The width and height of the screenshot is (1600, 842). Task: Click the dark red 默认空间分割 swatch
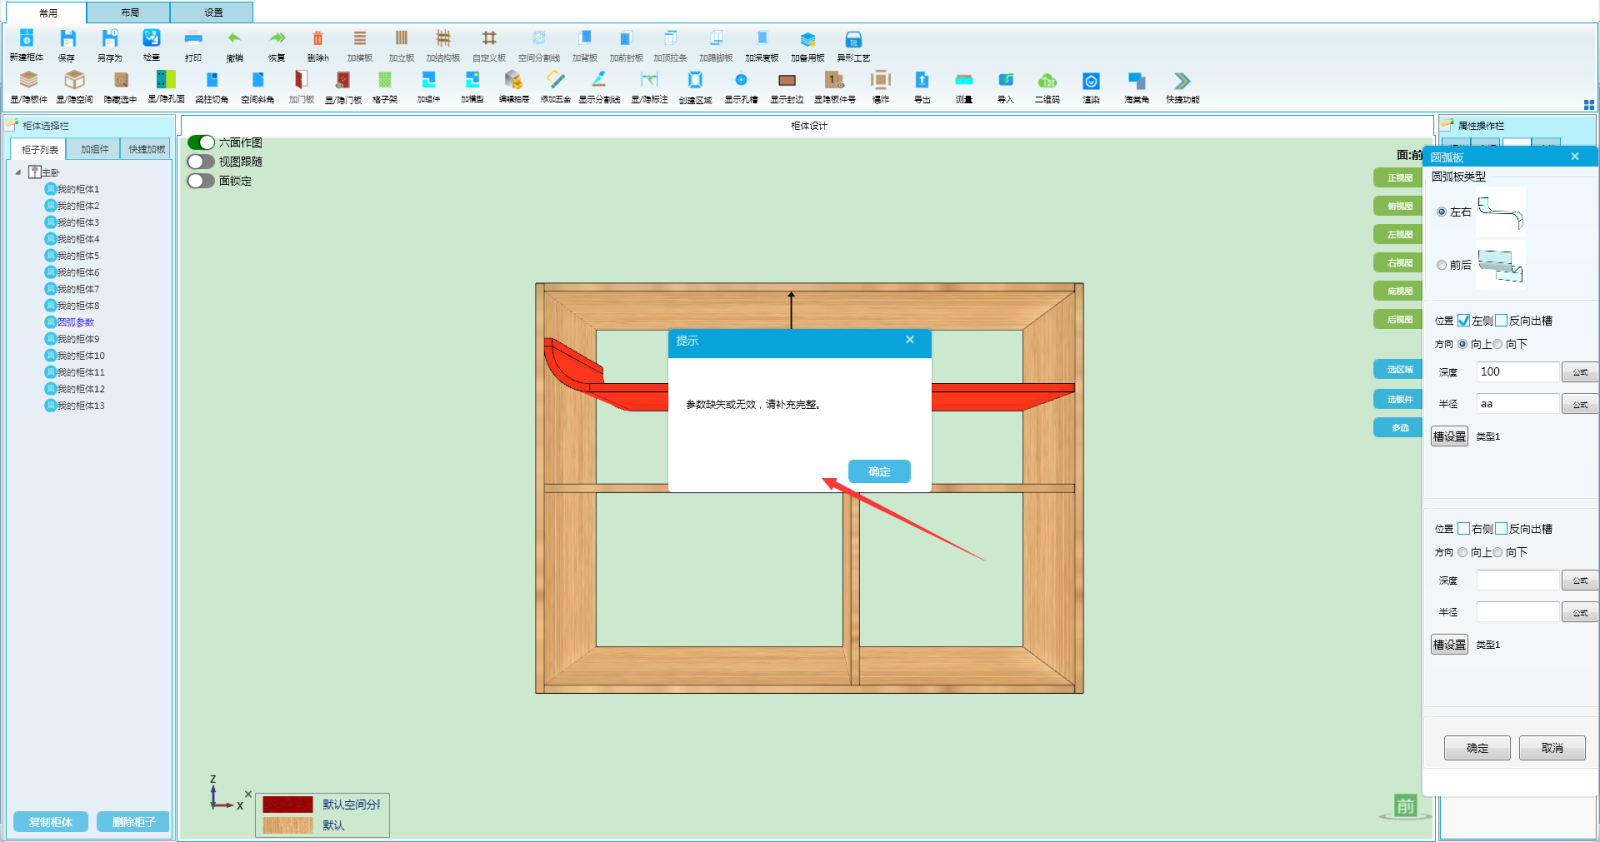288,805
